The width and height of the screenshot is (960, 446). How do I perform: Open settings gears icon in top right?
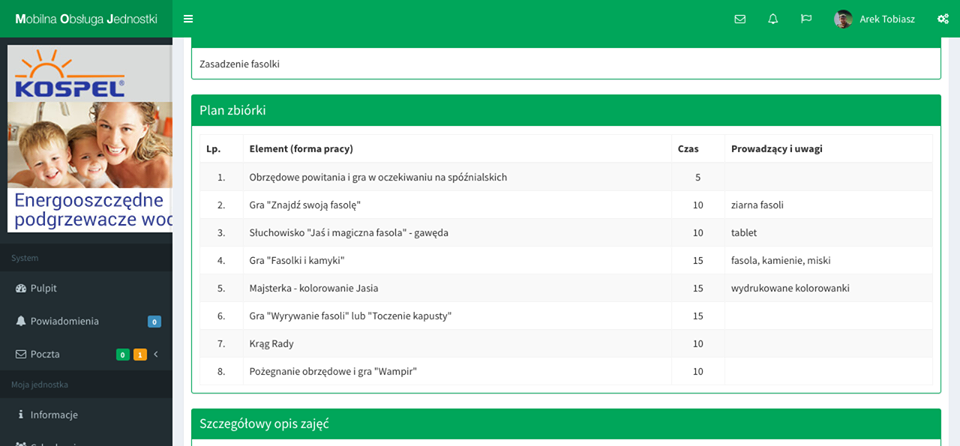click(x=942, y=19)
